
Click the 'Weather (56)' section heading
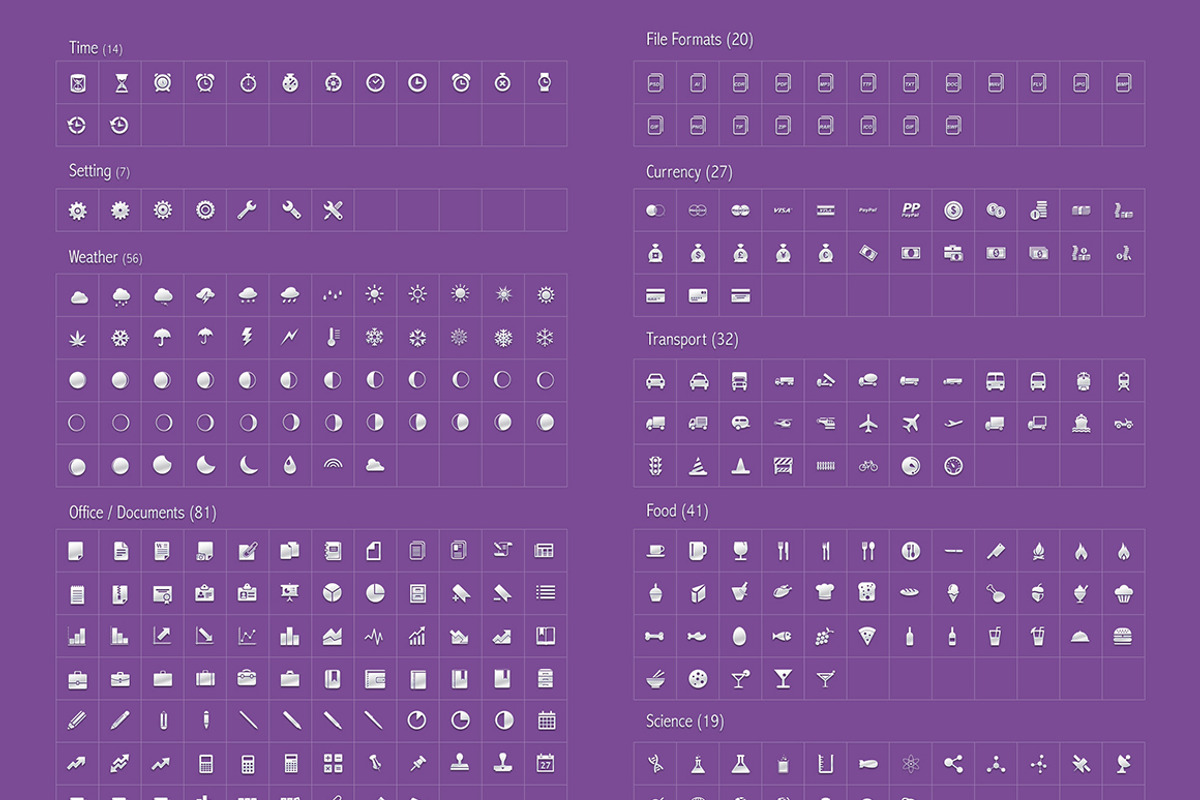(105, 257)
